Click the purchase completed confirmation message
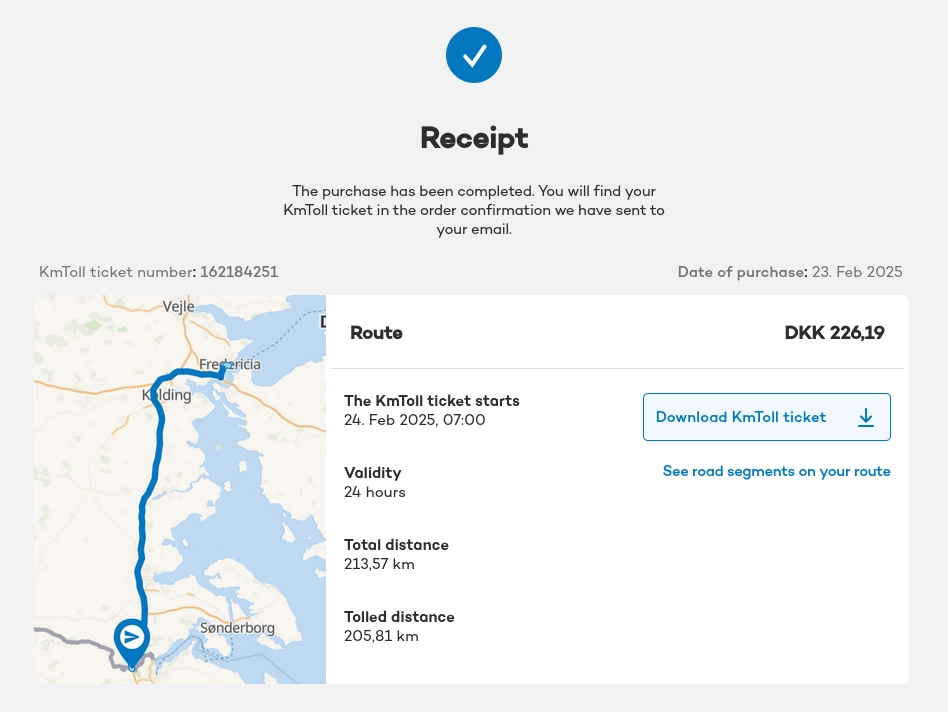 474,210
